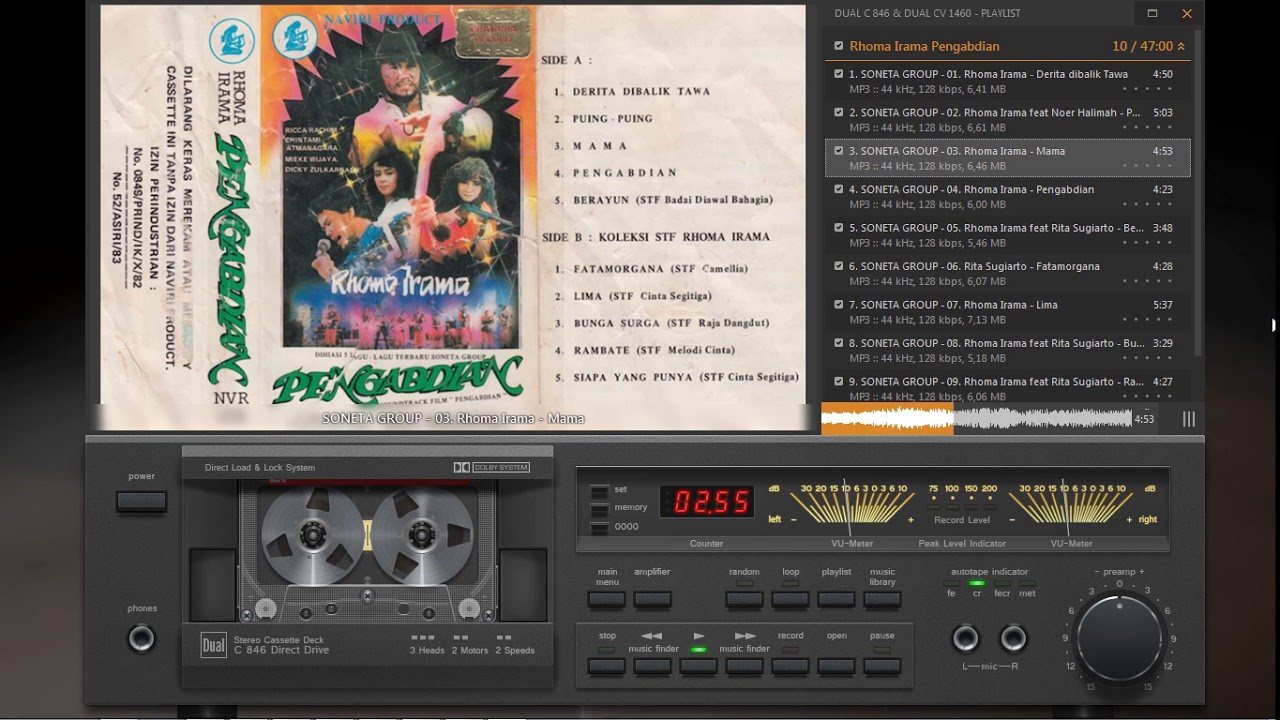Screen dimensions: 1280x720
Task: Click the fast-forward music finder button
Action: click(744, 666)
